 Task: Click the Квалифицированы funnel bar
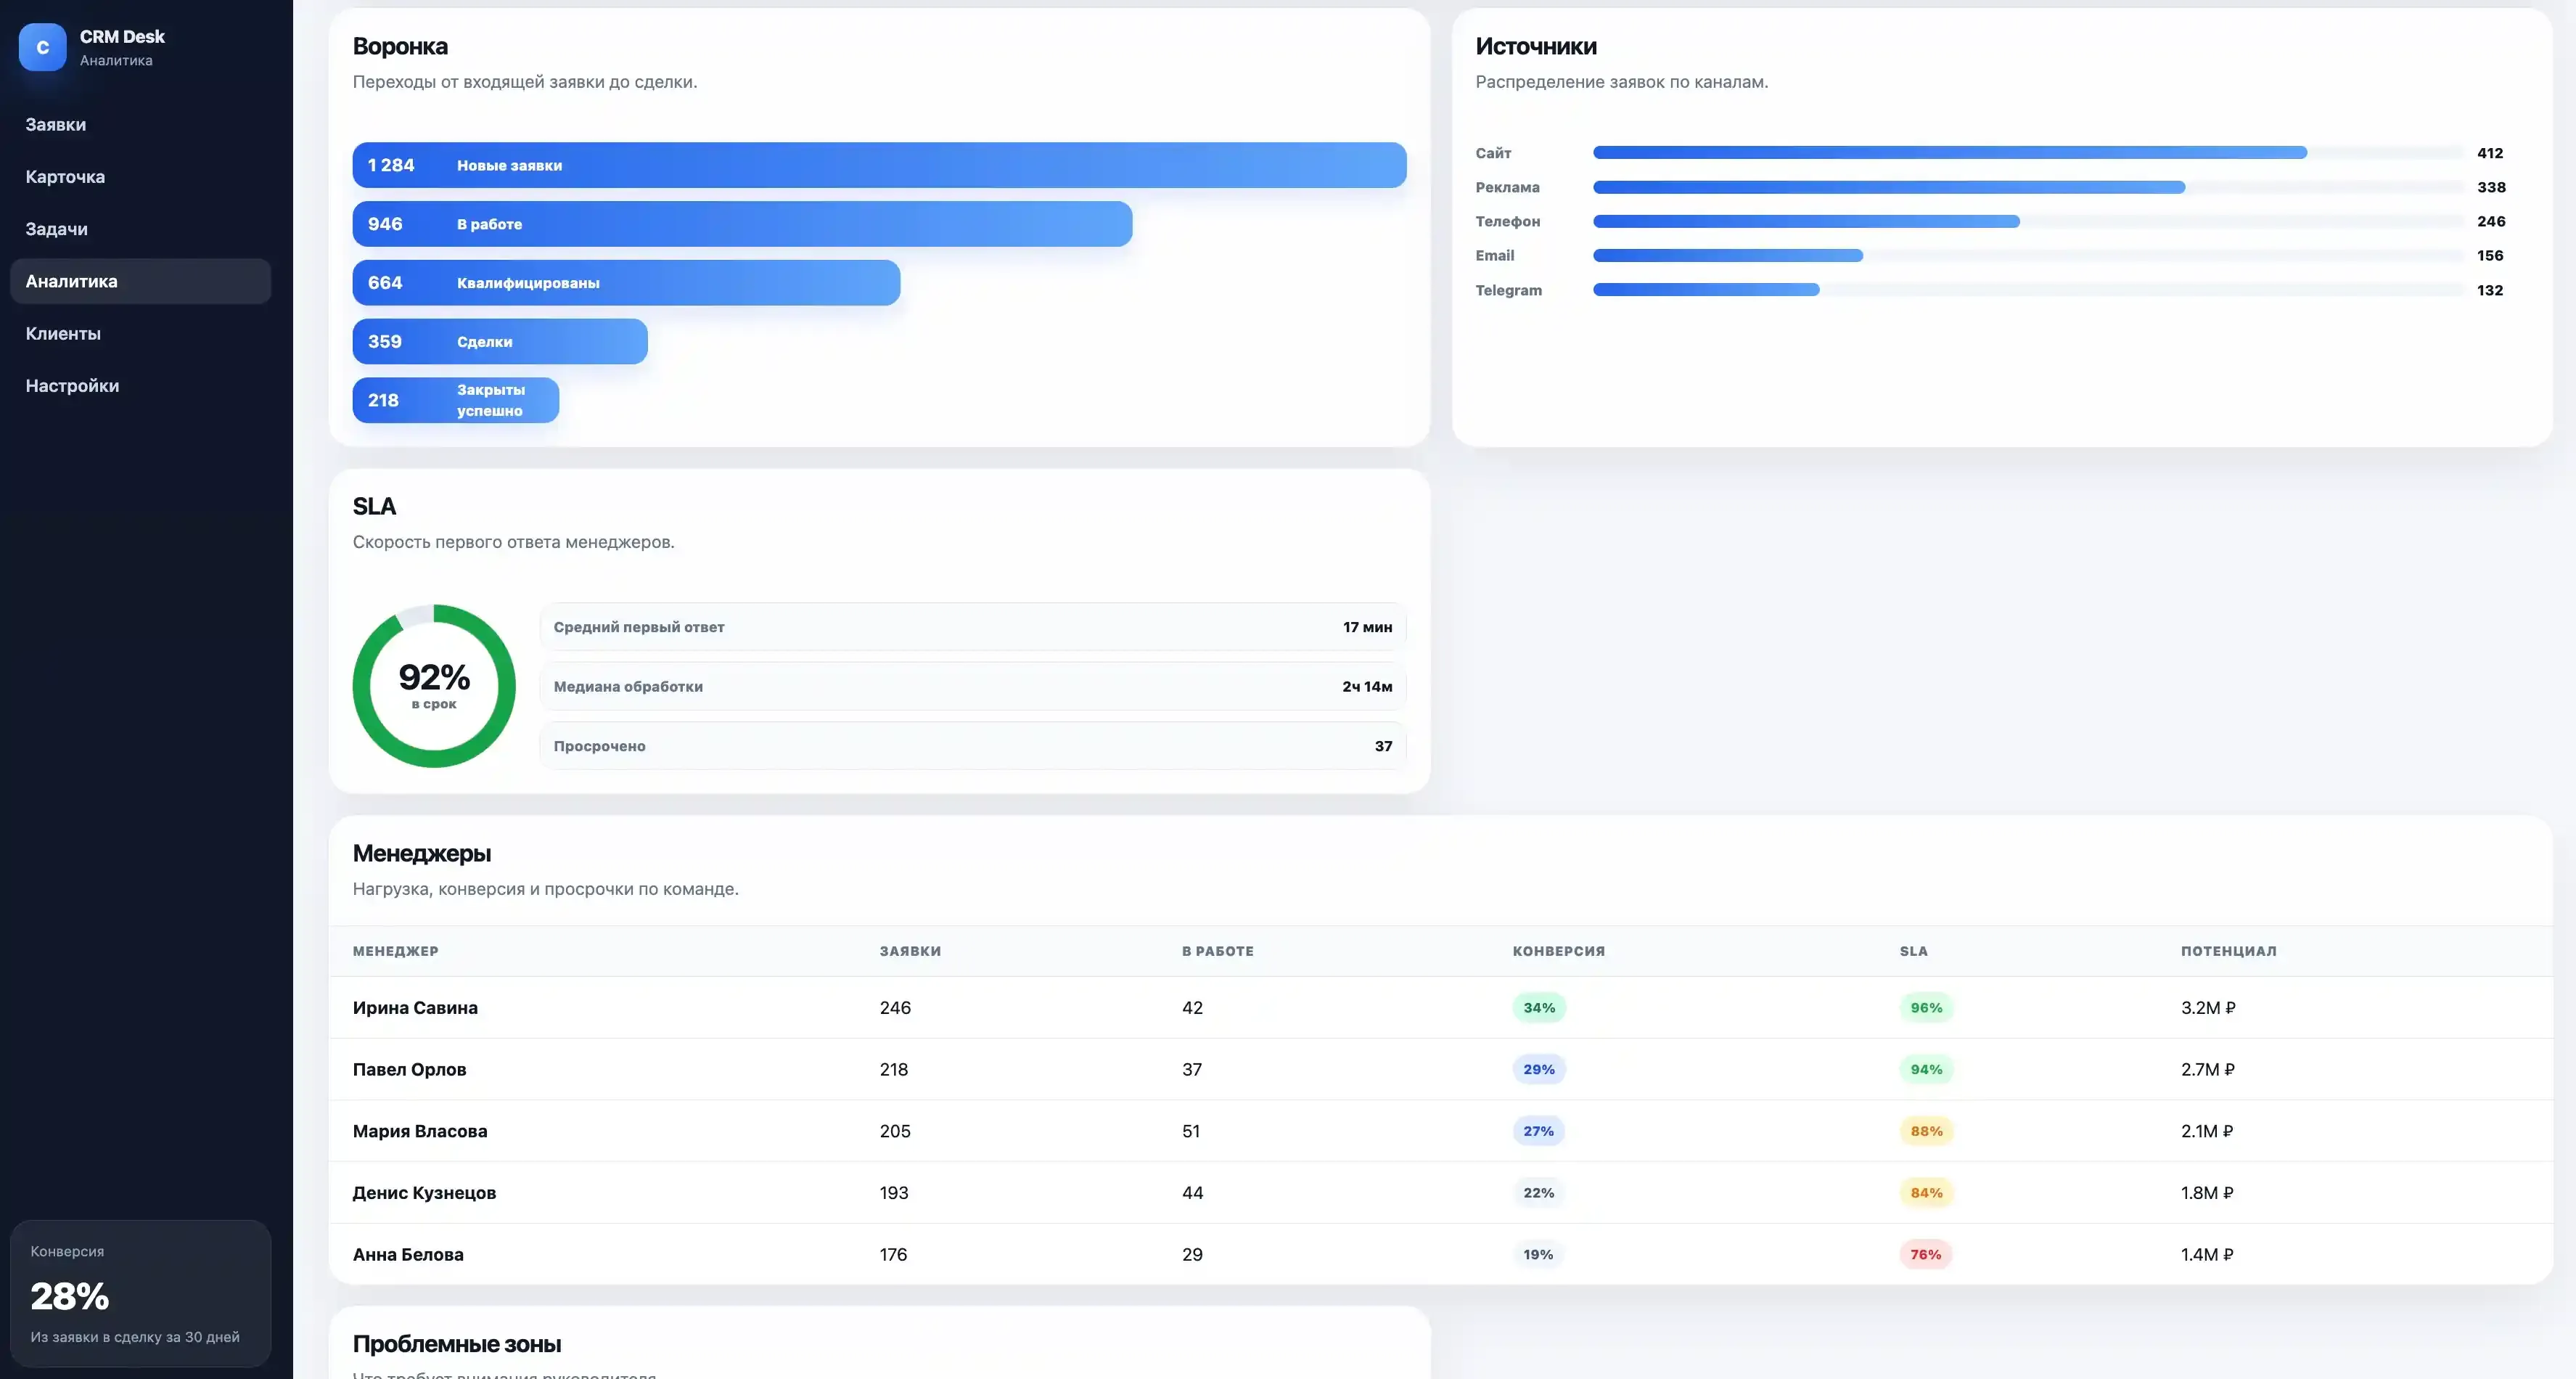click(626, 283)
